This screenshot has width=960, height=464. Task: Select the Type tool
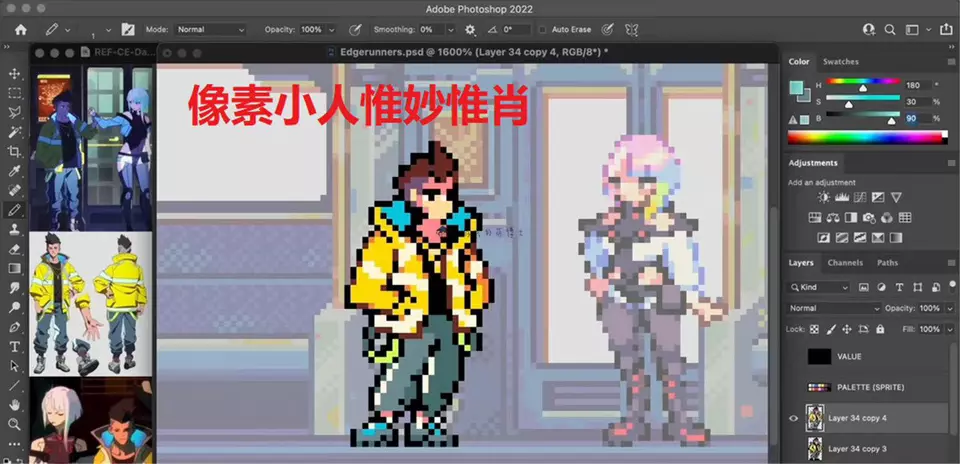(x=14, y=346)
